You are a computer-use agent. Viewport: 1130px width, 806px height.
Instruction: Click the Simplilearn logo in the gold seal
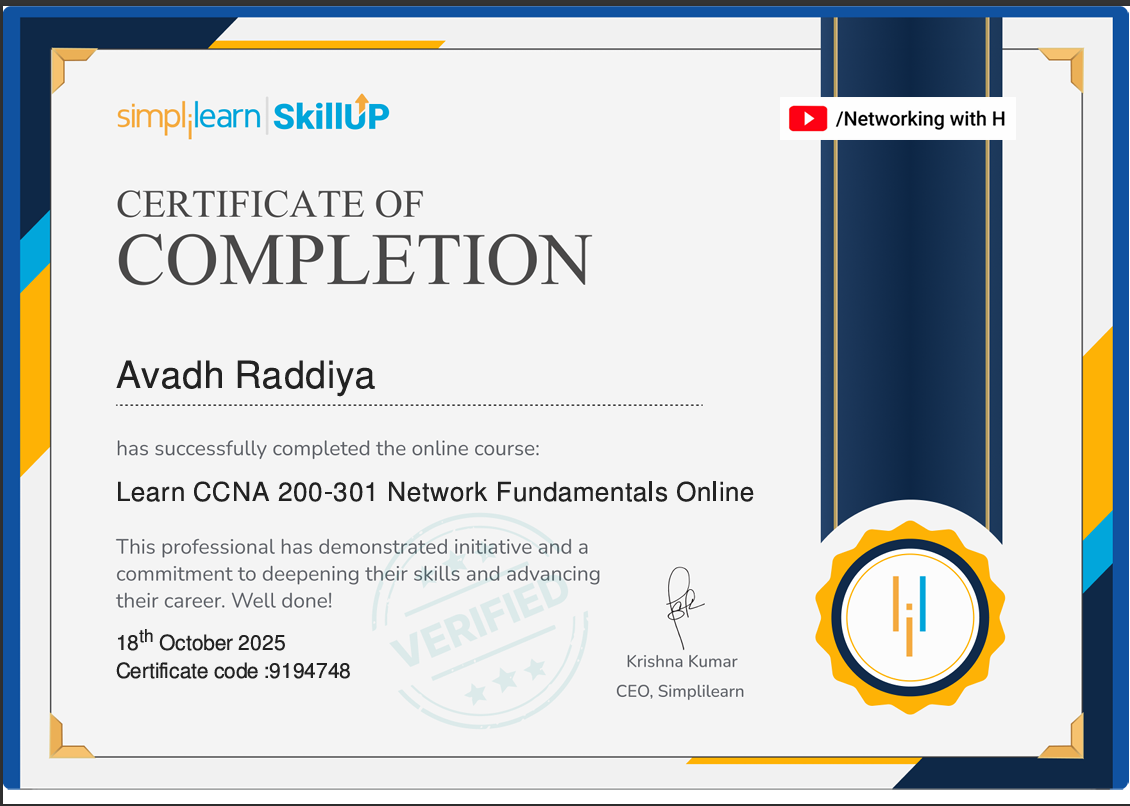click(x=909, y=616)
